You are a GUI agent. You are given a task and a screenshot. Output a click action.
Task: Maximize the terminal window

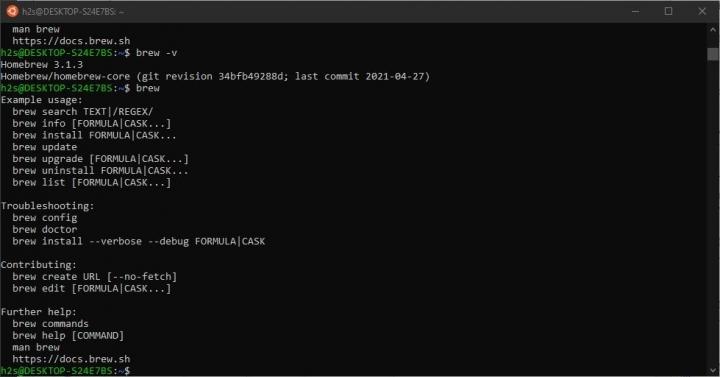point(669,11)
